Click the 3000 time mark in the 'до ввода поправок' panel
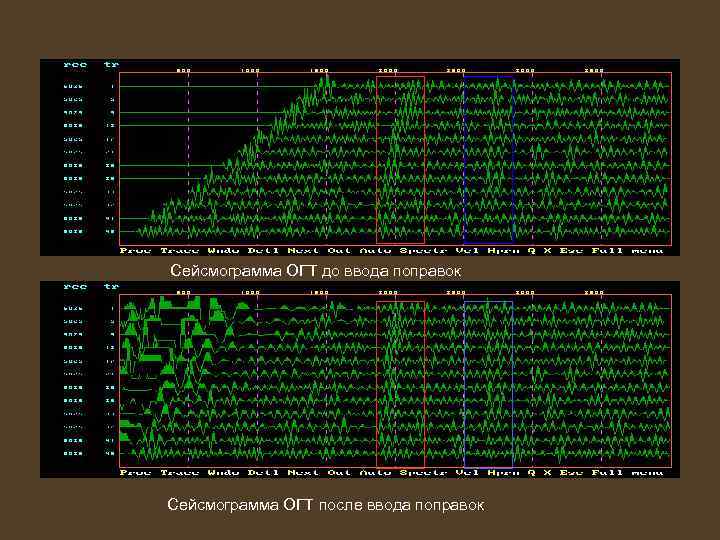The width and height of the screenshot is (720, 540). [525, 70]
